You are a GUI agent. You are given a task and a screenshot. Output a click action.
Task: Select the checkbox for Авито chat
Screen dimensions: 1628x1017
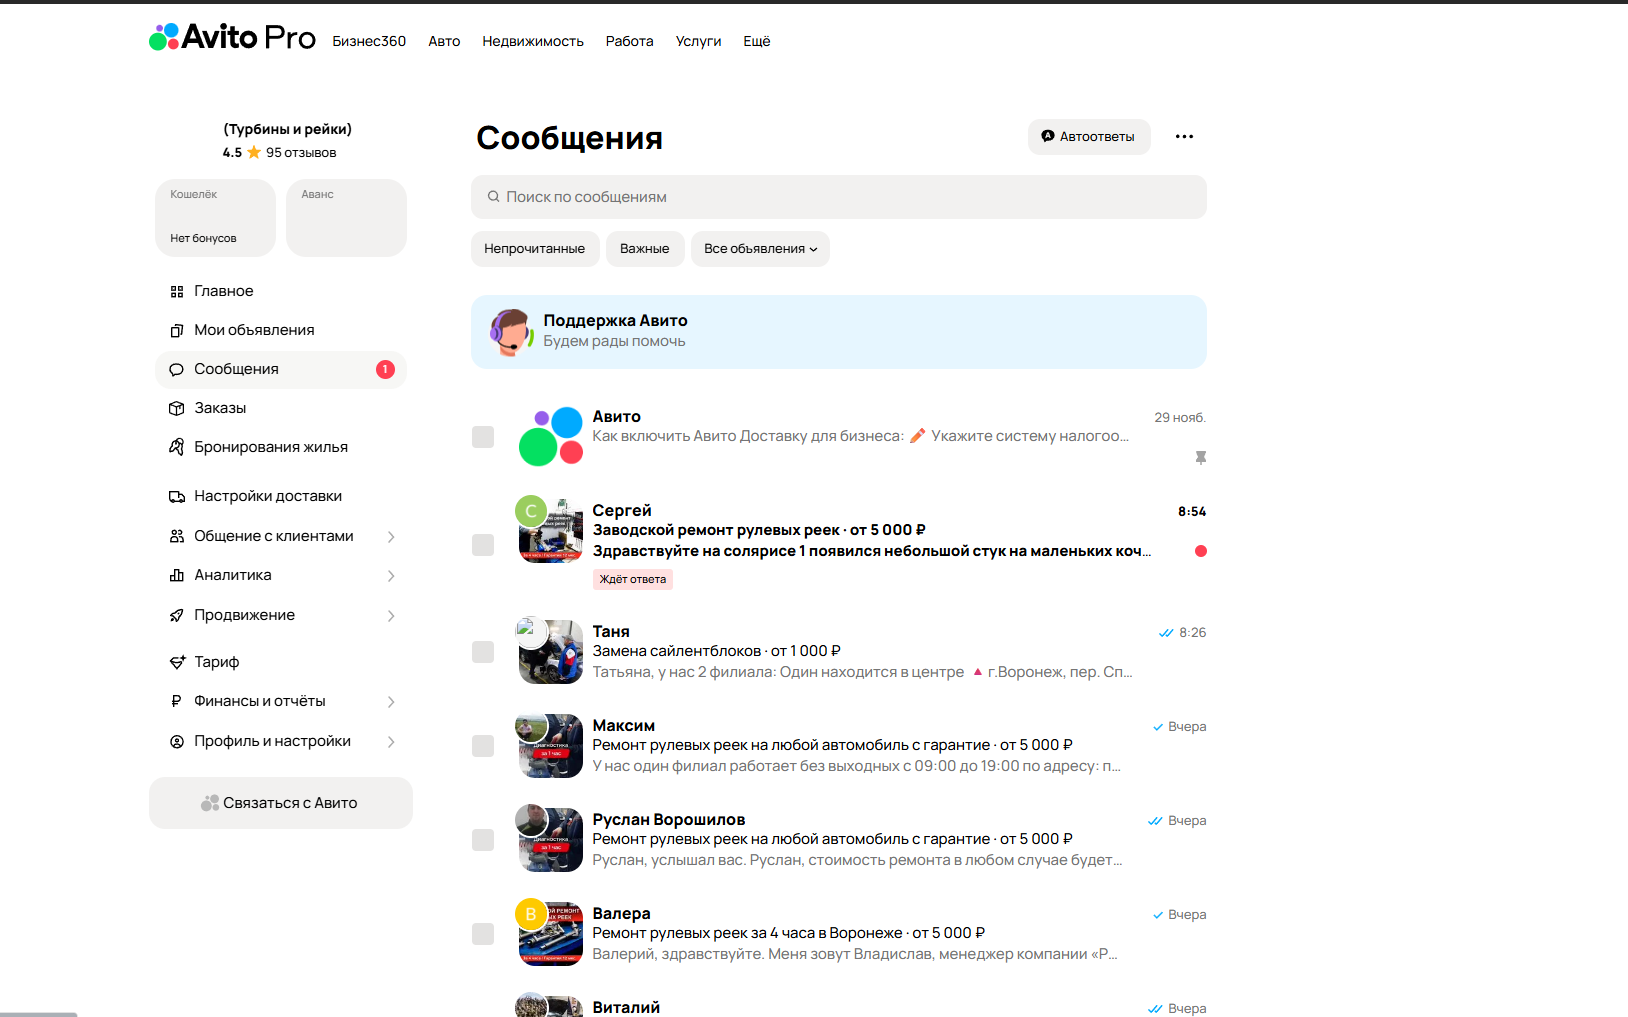point(483,437)
